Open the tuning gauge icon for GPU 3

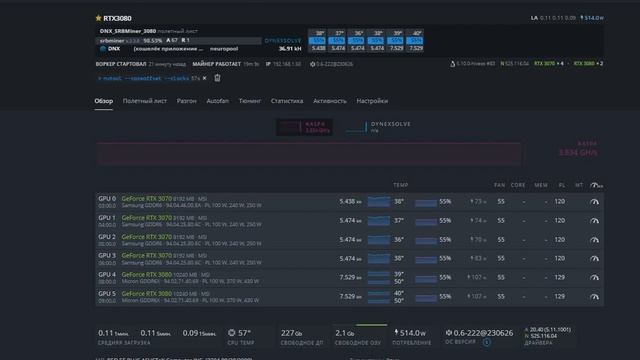click(x=594, y=259)
